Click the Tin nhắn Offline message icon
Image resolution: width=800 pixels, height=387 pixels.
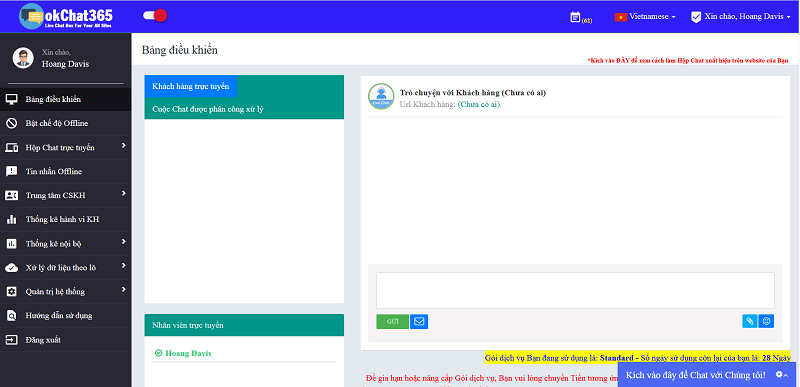pos(12,171)
